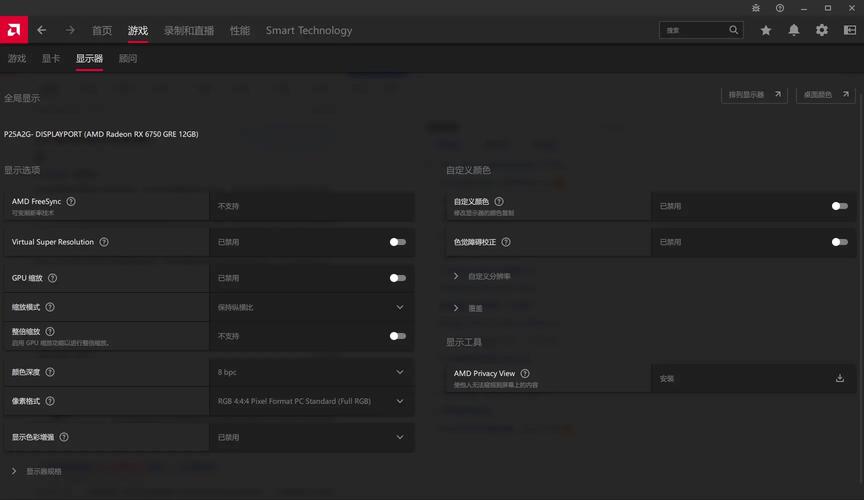The height and width of the screenshot is (500, 864).
Task: Select the top 游戏 main tab
Action: [138, 30]
